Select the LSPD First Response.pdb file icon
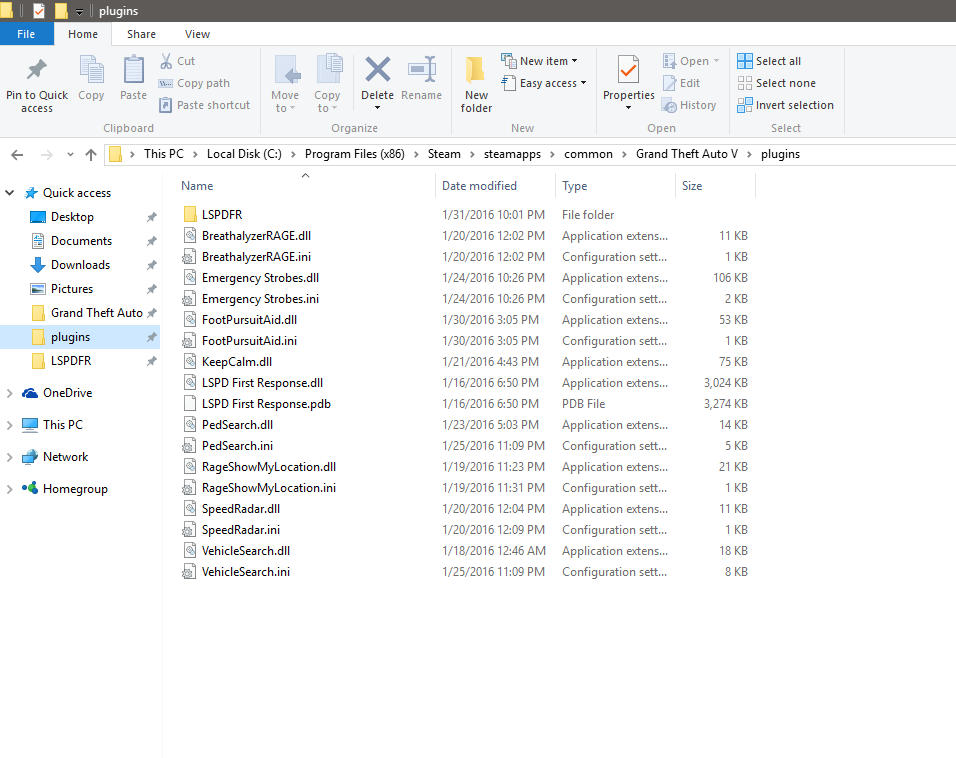Viewport: 956px width, 758px height. [190, 404]
